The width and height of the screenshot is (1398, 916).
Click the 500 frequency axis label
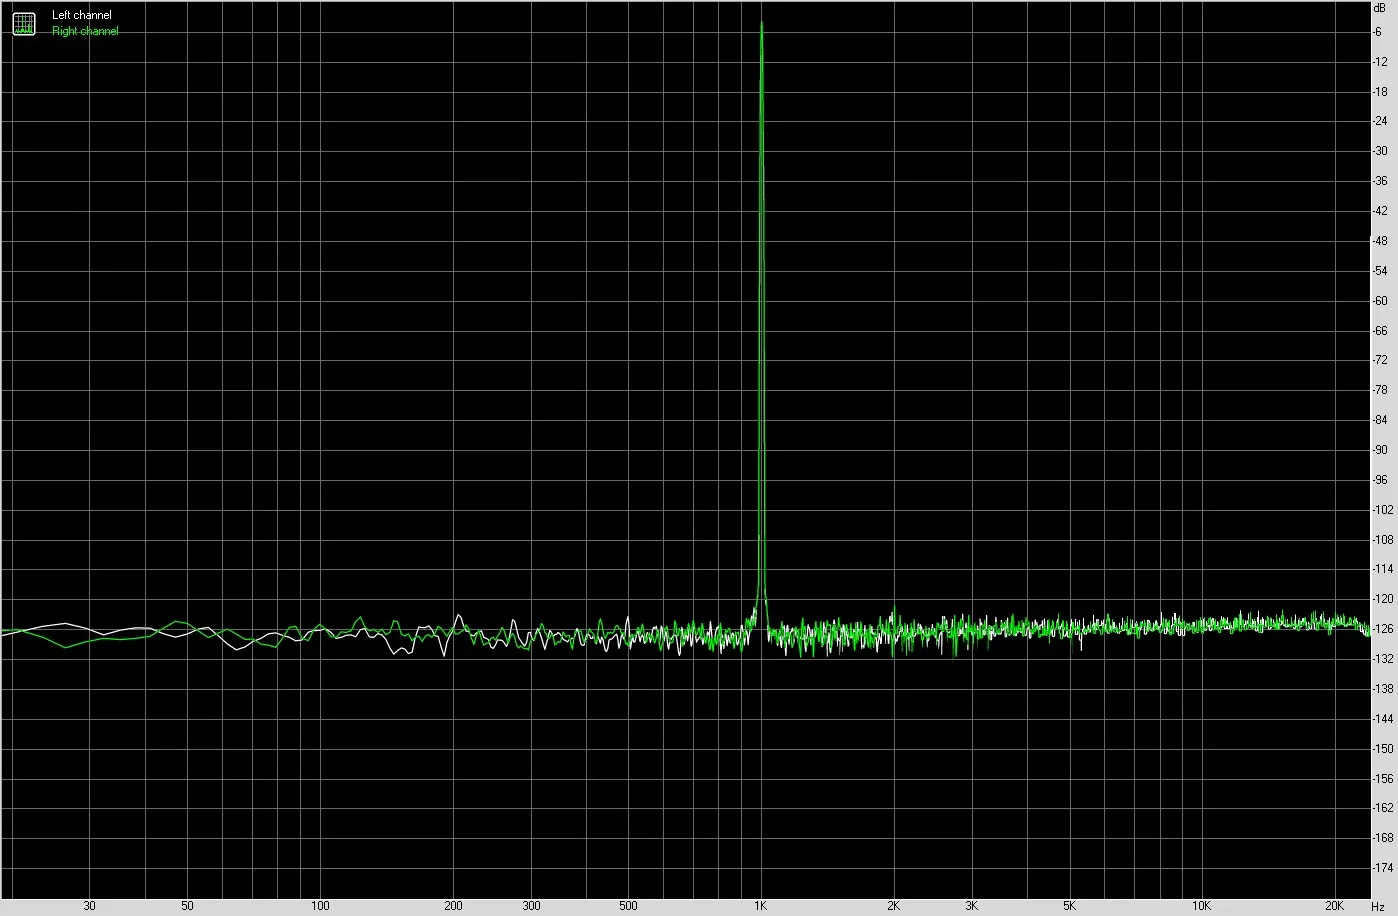pos(628,906)
